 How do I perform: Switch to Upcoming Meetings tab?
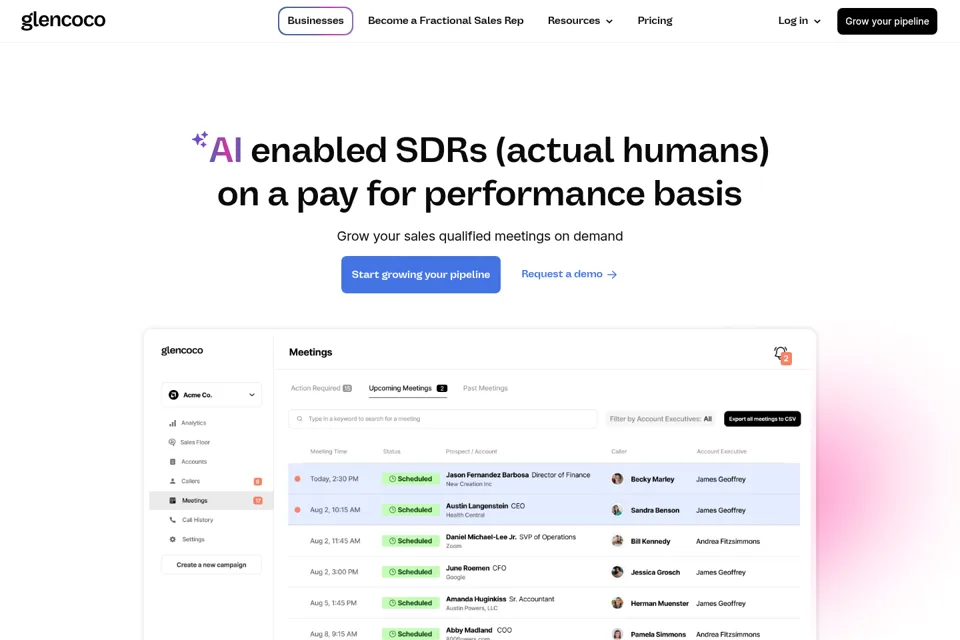click(408, 388)
